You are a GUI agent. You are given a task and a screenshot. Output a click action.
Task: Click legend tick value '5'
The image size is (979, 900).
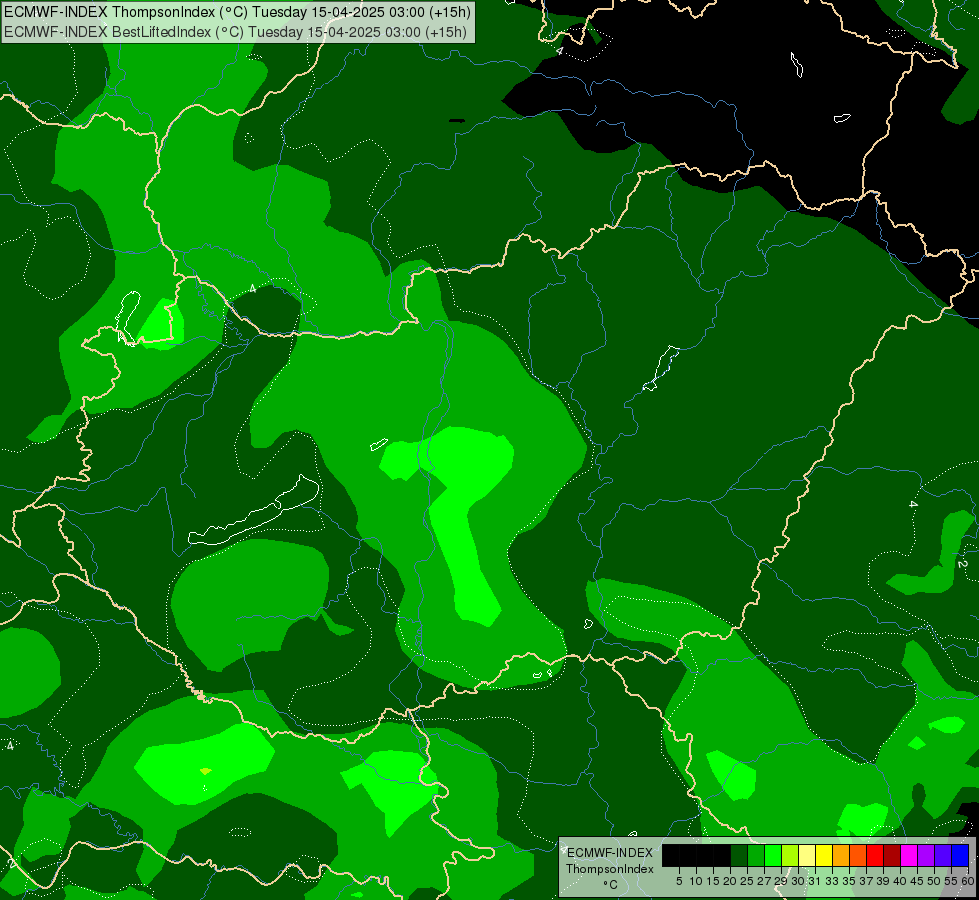pos(679,881)
